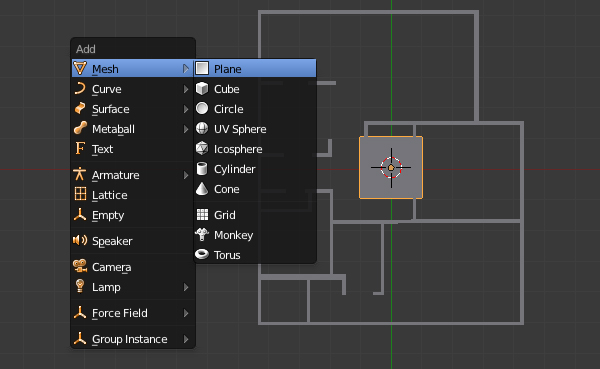The height and width of the screenshot is (369, 600).
Task: Click the Icosphere icon
Action: [x=202, y=149]
